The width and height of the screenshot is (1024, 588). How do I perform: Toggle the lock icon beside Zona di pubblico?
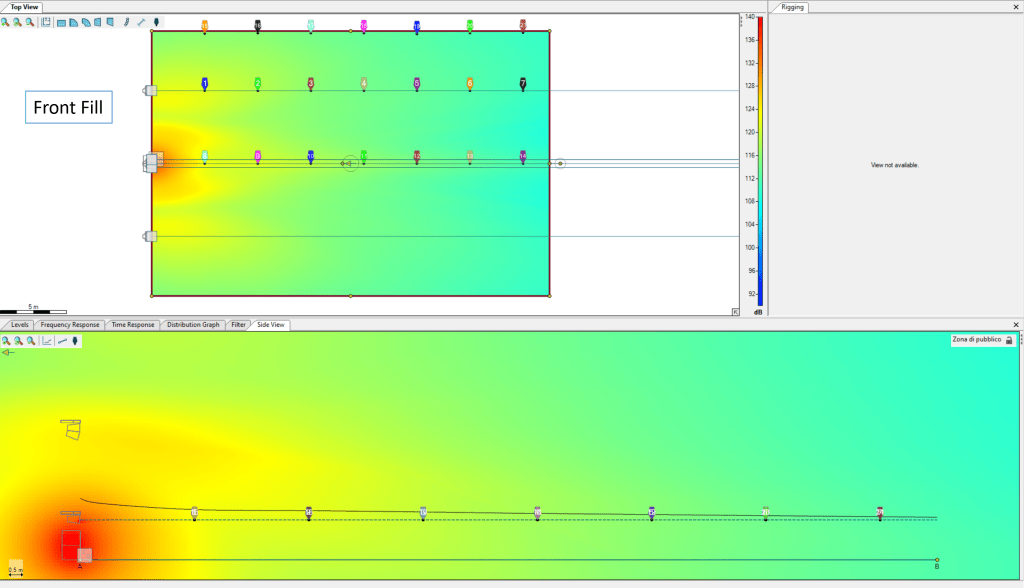point(1009,341)
